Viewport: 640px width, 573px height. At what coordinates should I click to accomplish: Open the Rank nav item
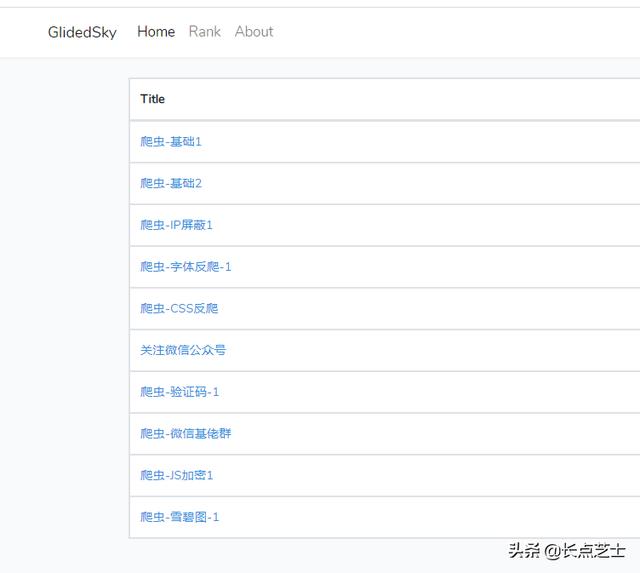[204, 31]
